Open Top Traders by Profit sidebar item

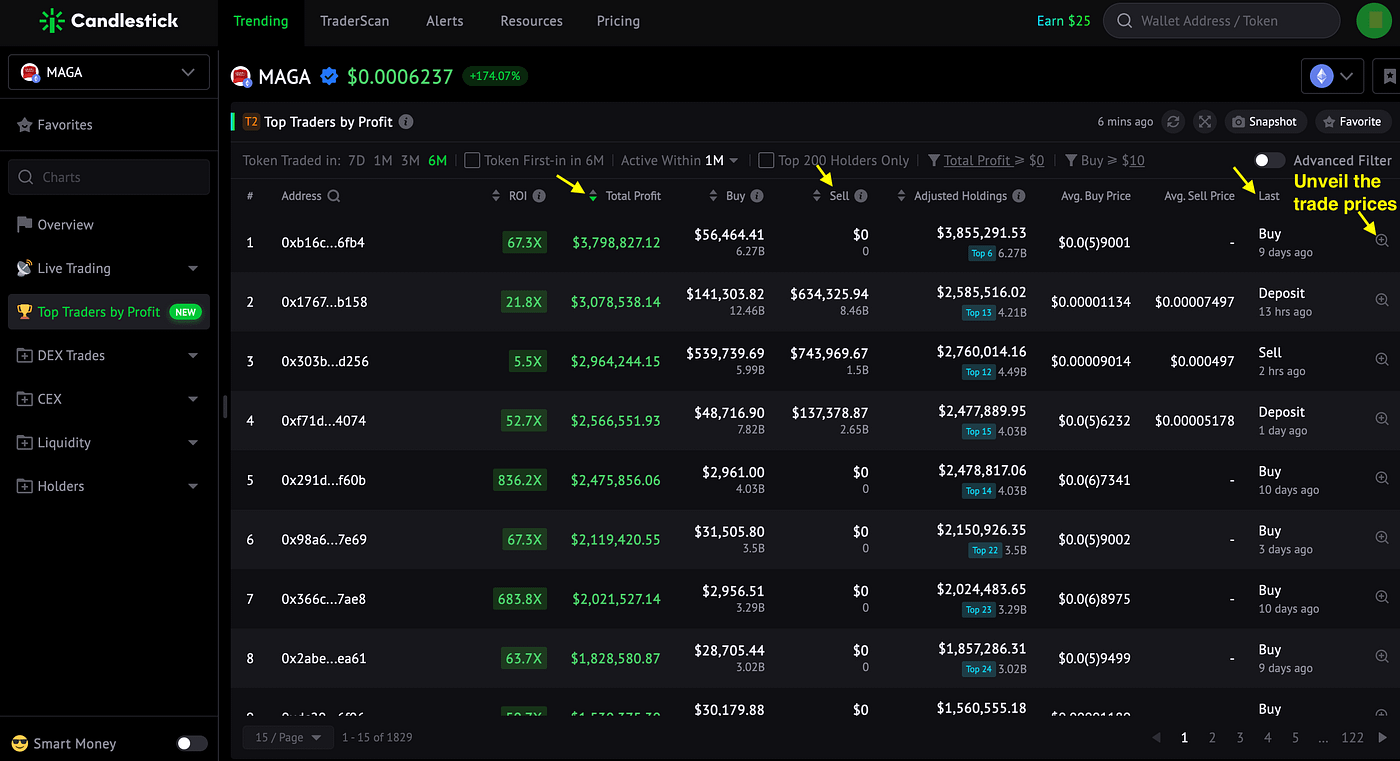tap(109, 312)
